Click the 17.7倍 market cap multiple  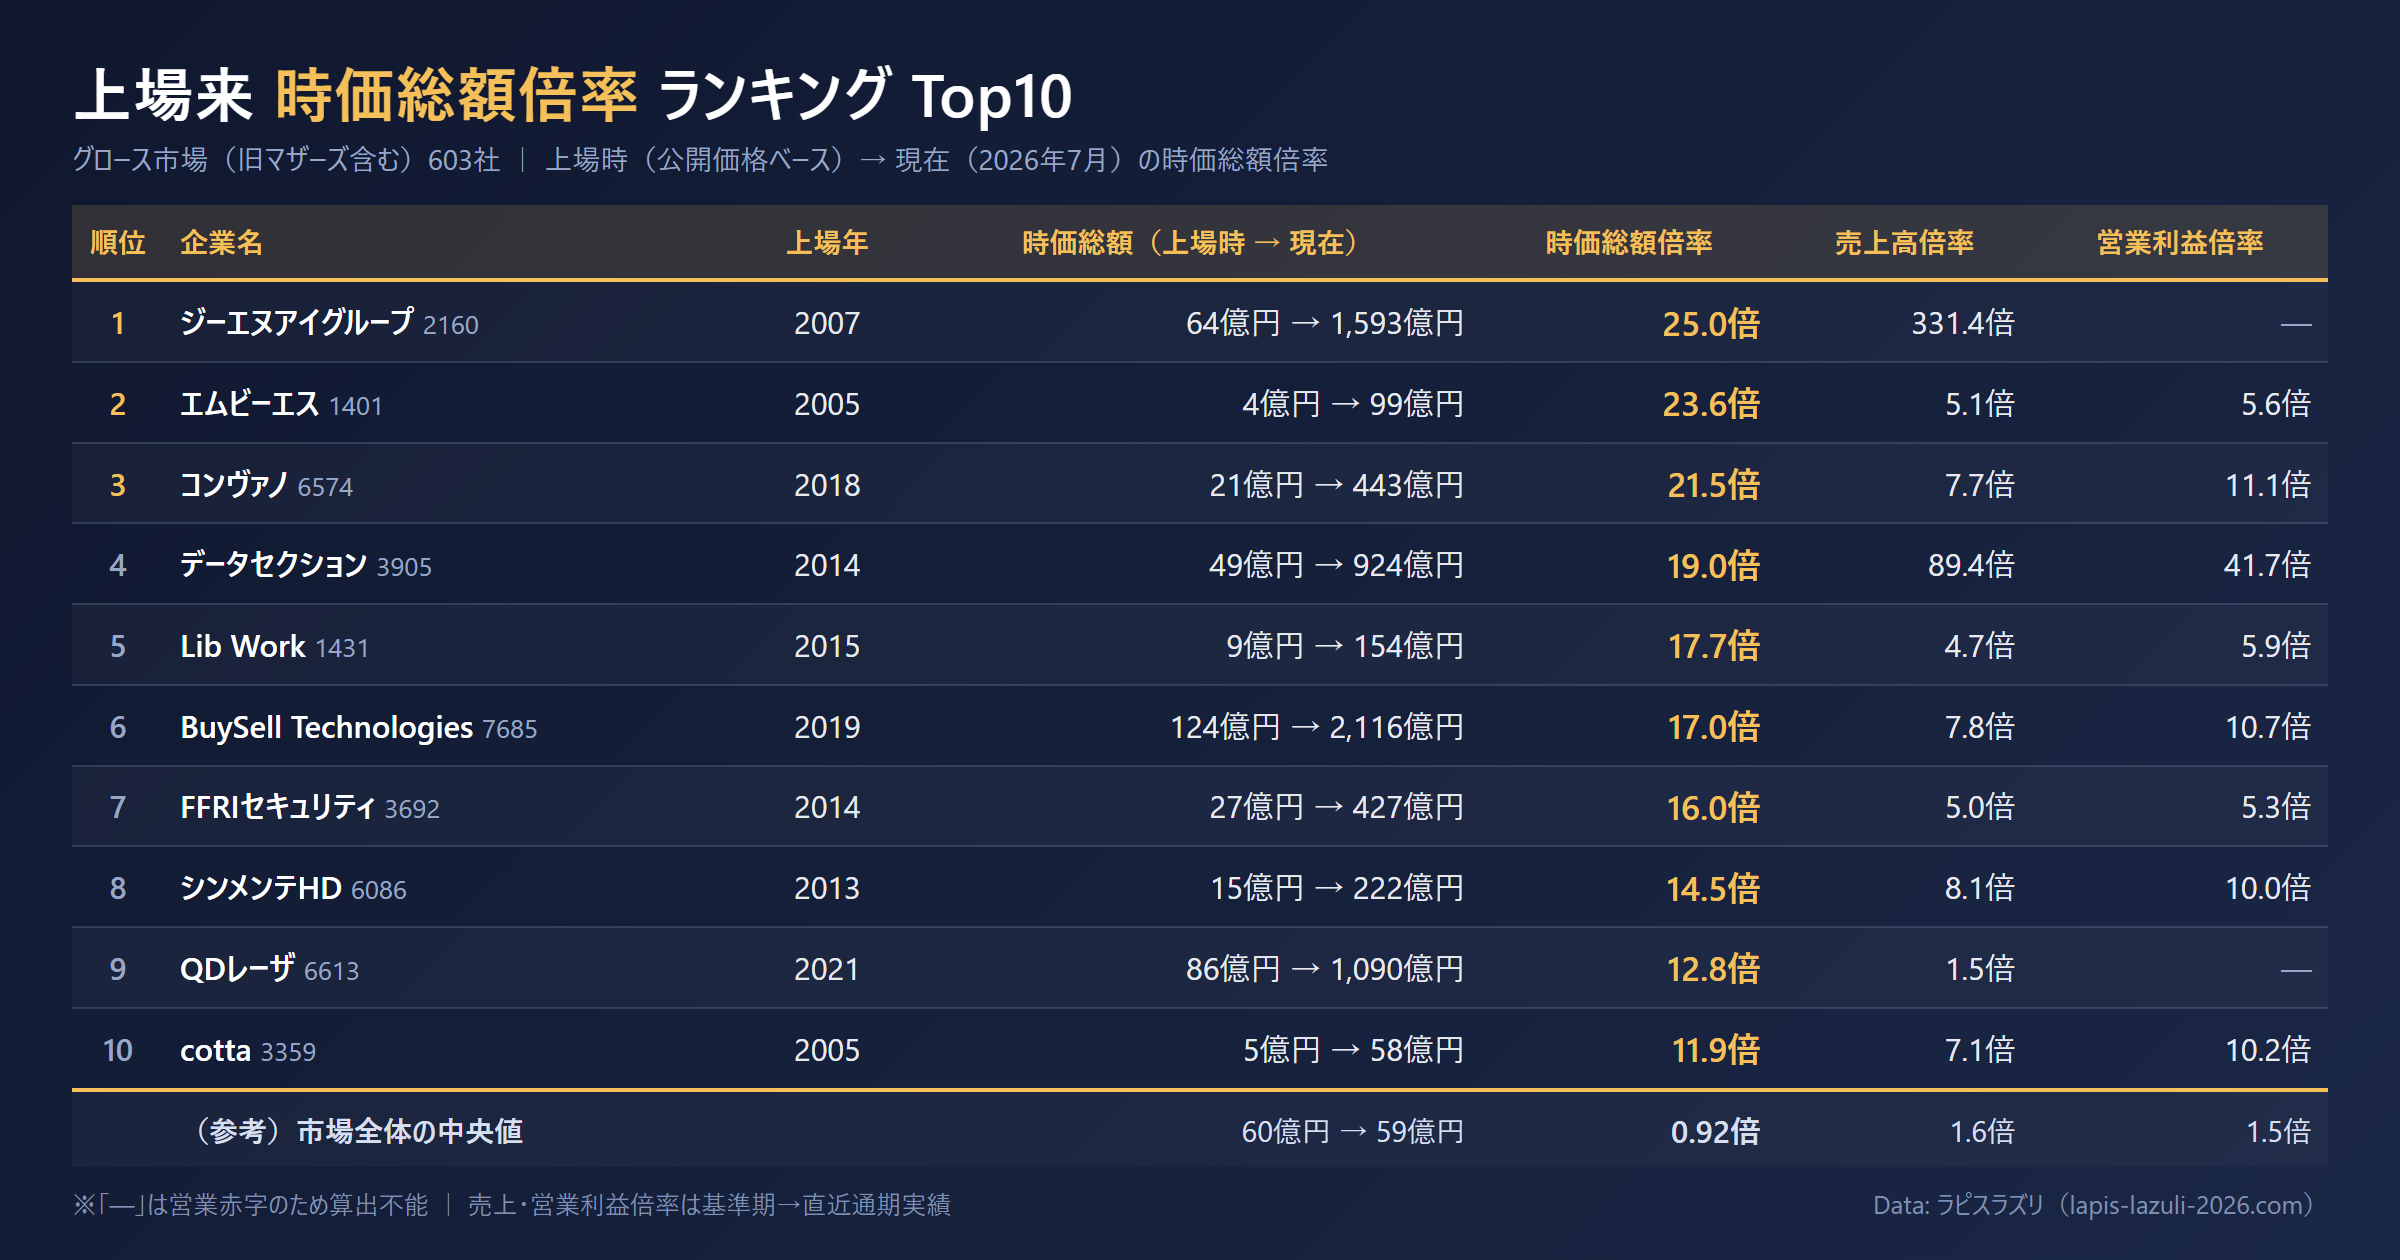pos(1713,646)
